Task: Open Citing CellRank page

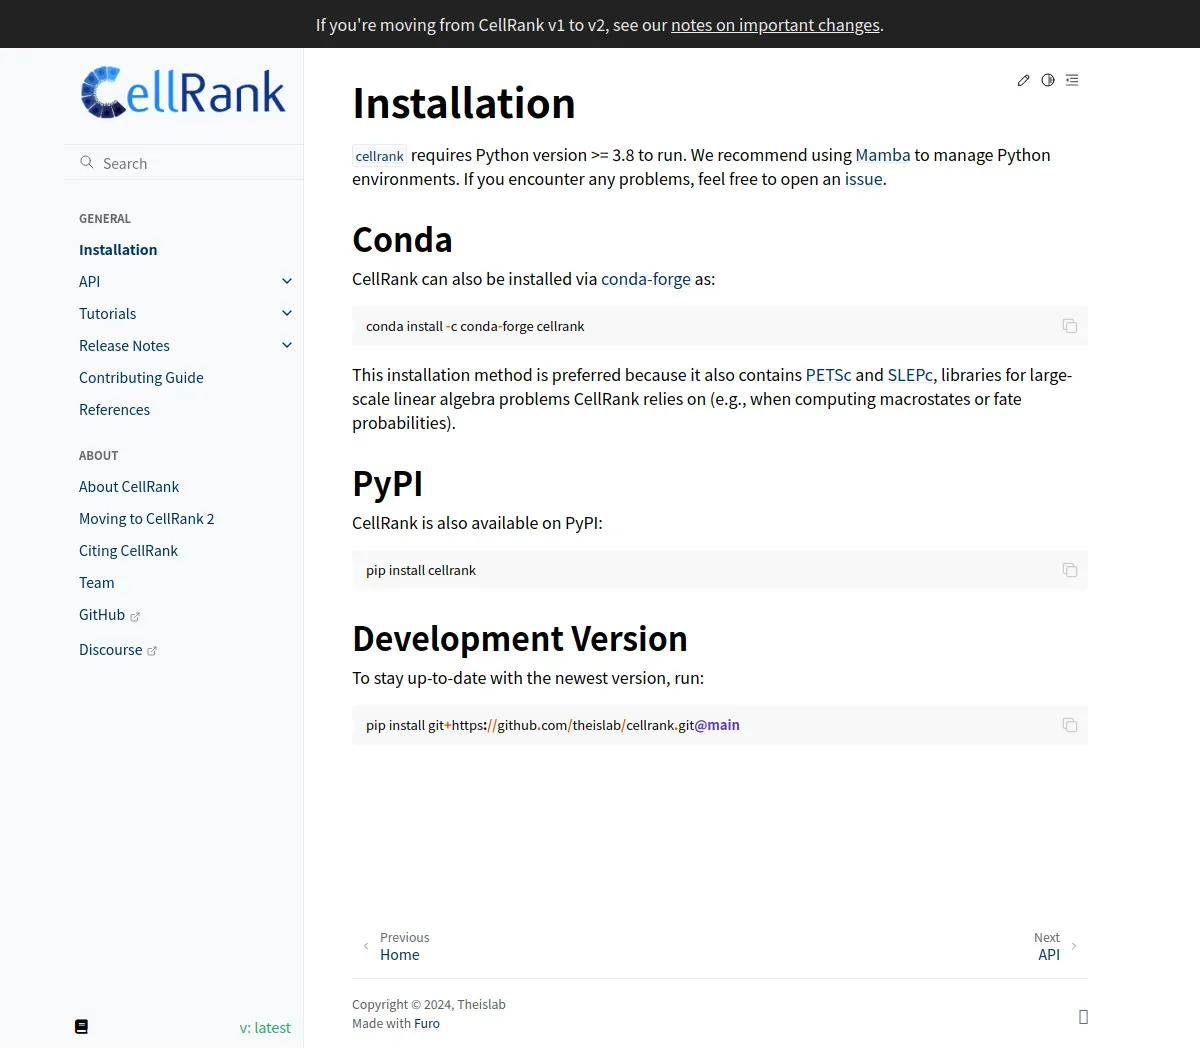Action: (x=128, y=551)
